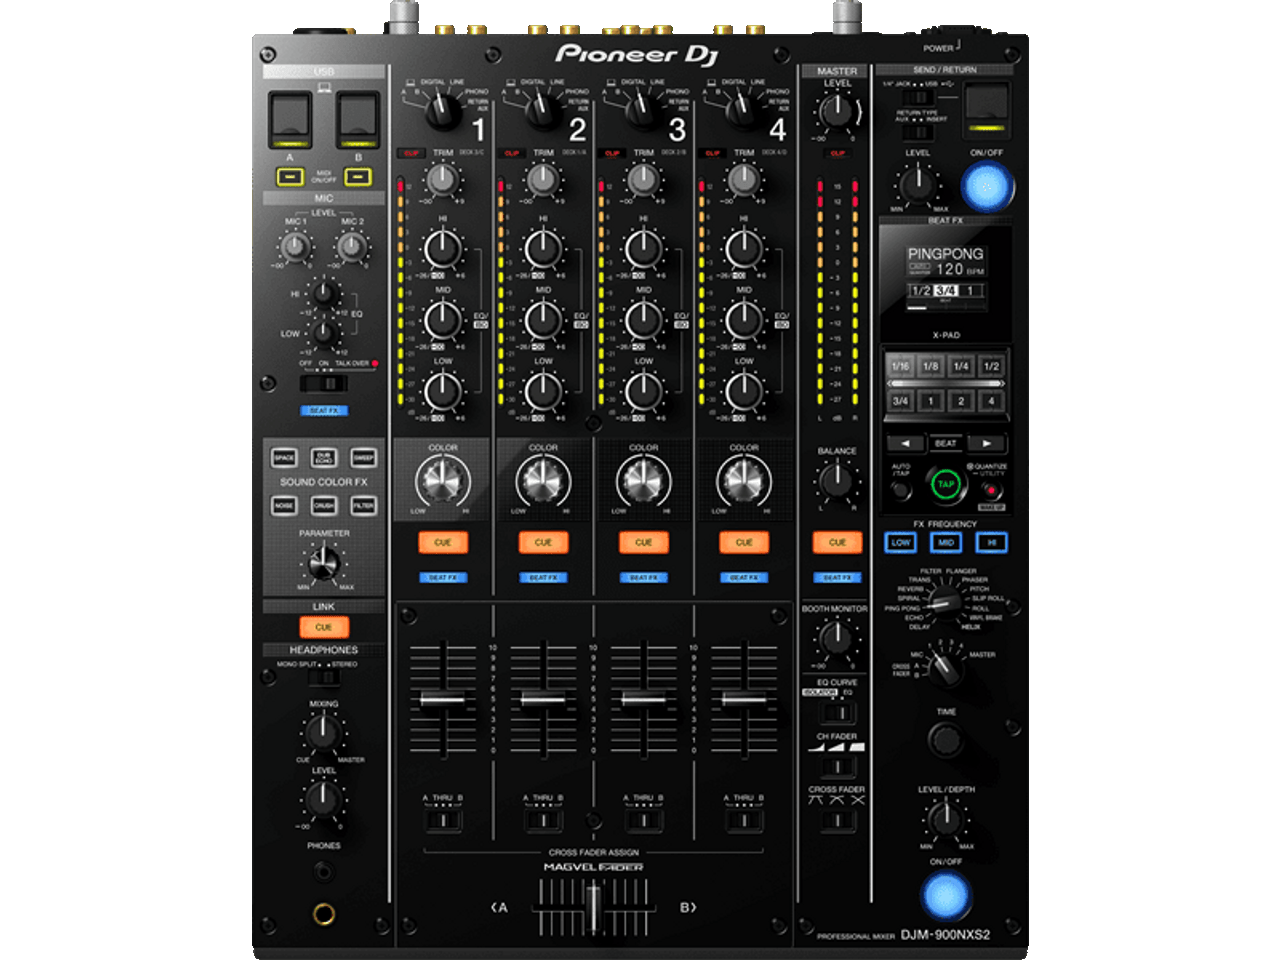Select the SPACE sound color effect
The height and width of the screenshot is (960, 1280).
coord(284,457)
